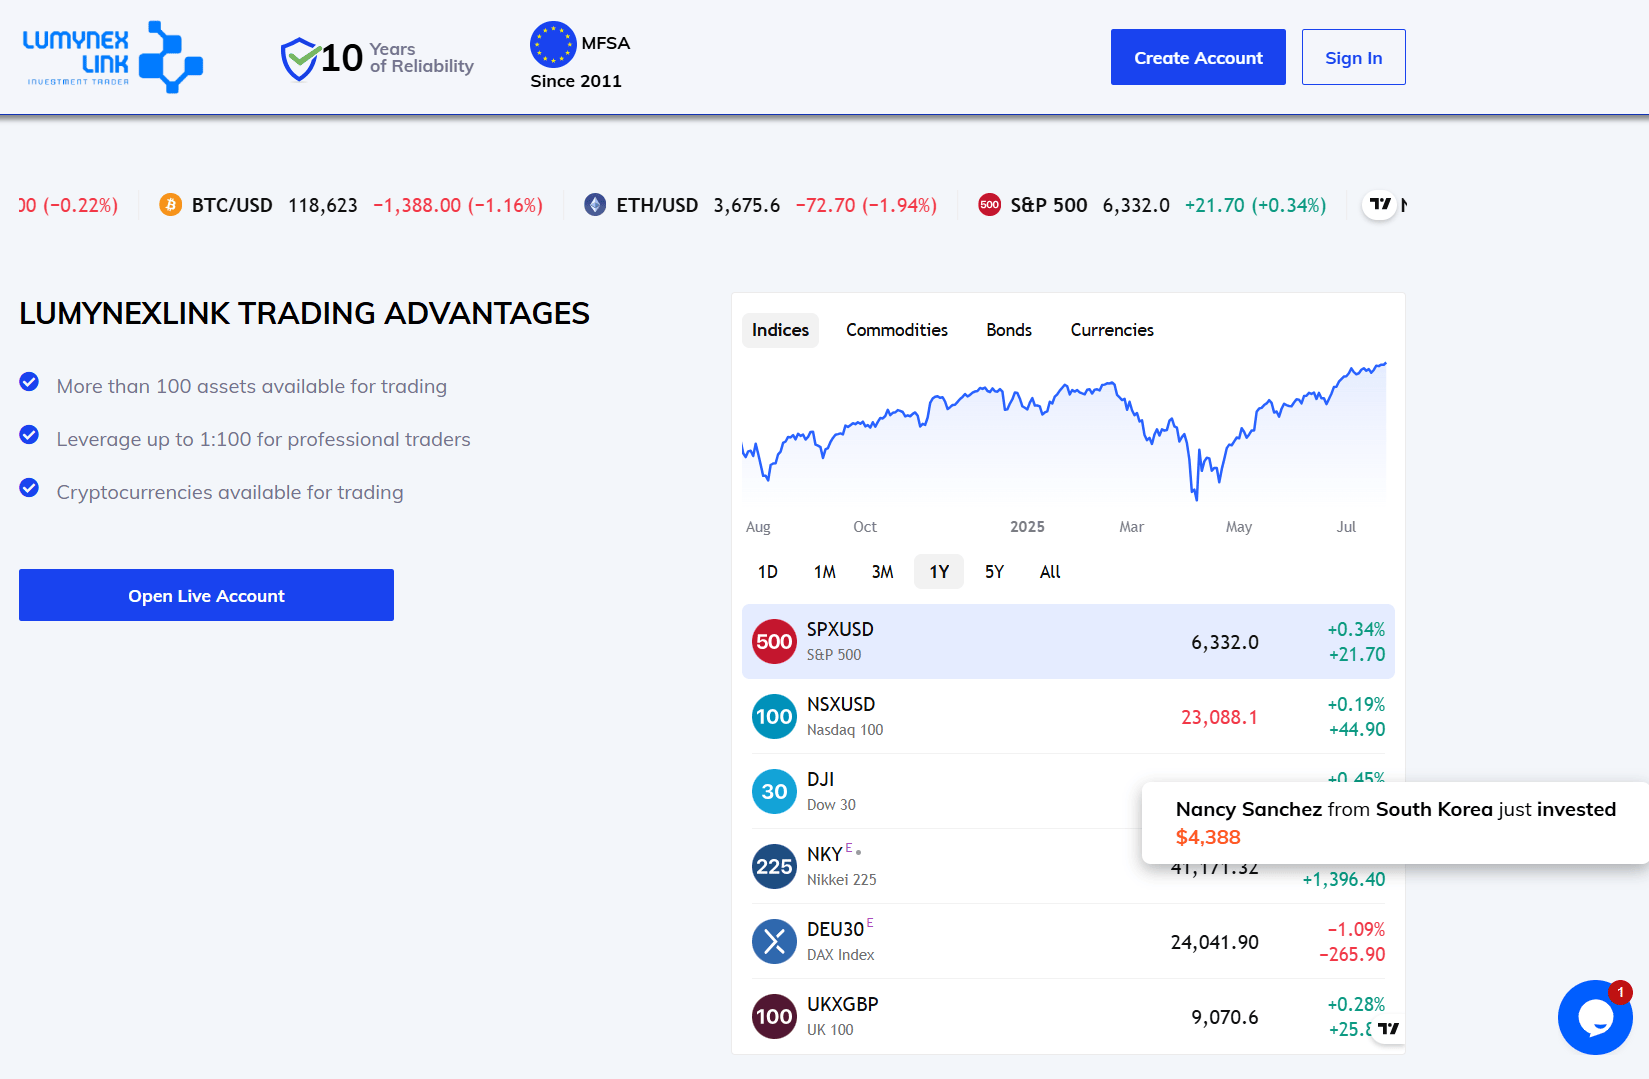The image size is (1649, 1079).
Task: Switch to the Currencies tab
Action: pos(1112,330)
